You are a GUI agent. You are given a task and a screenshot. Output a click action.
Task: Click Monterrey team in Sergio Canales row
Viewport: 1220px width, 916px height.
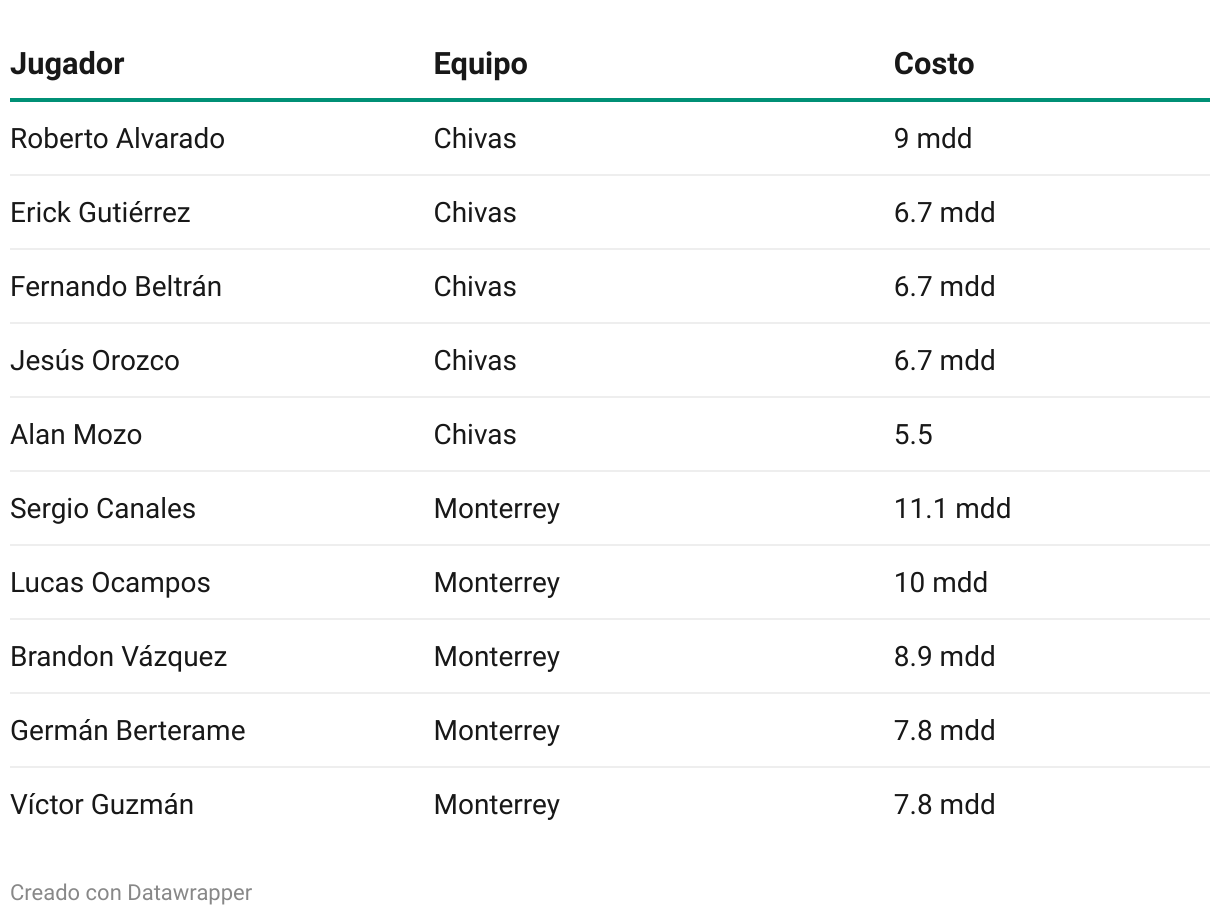[x=496, y=508]
